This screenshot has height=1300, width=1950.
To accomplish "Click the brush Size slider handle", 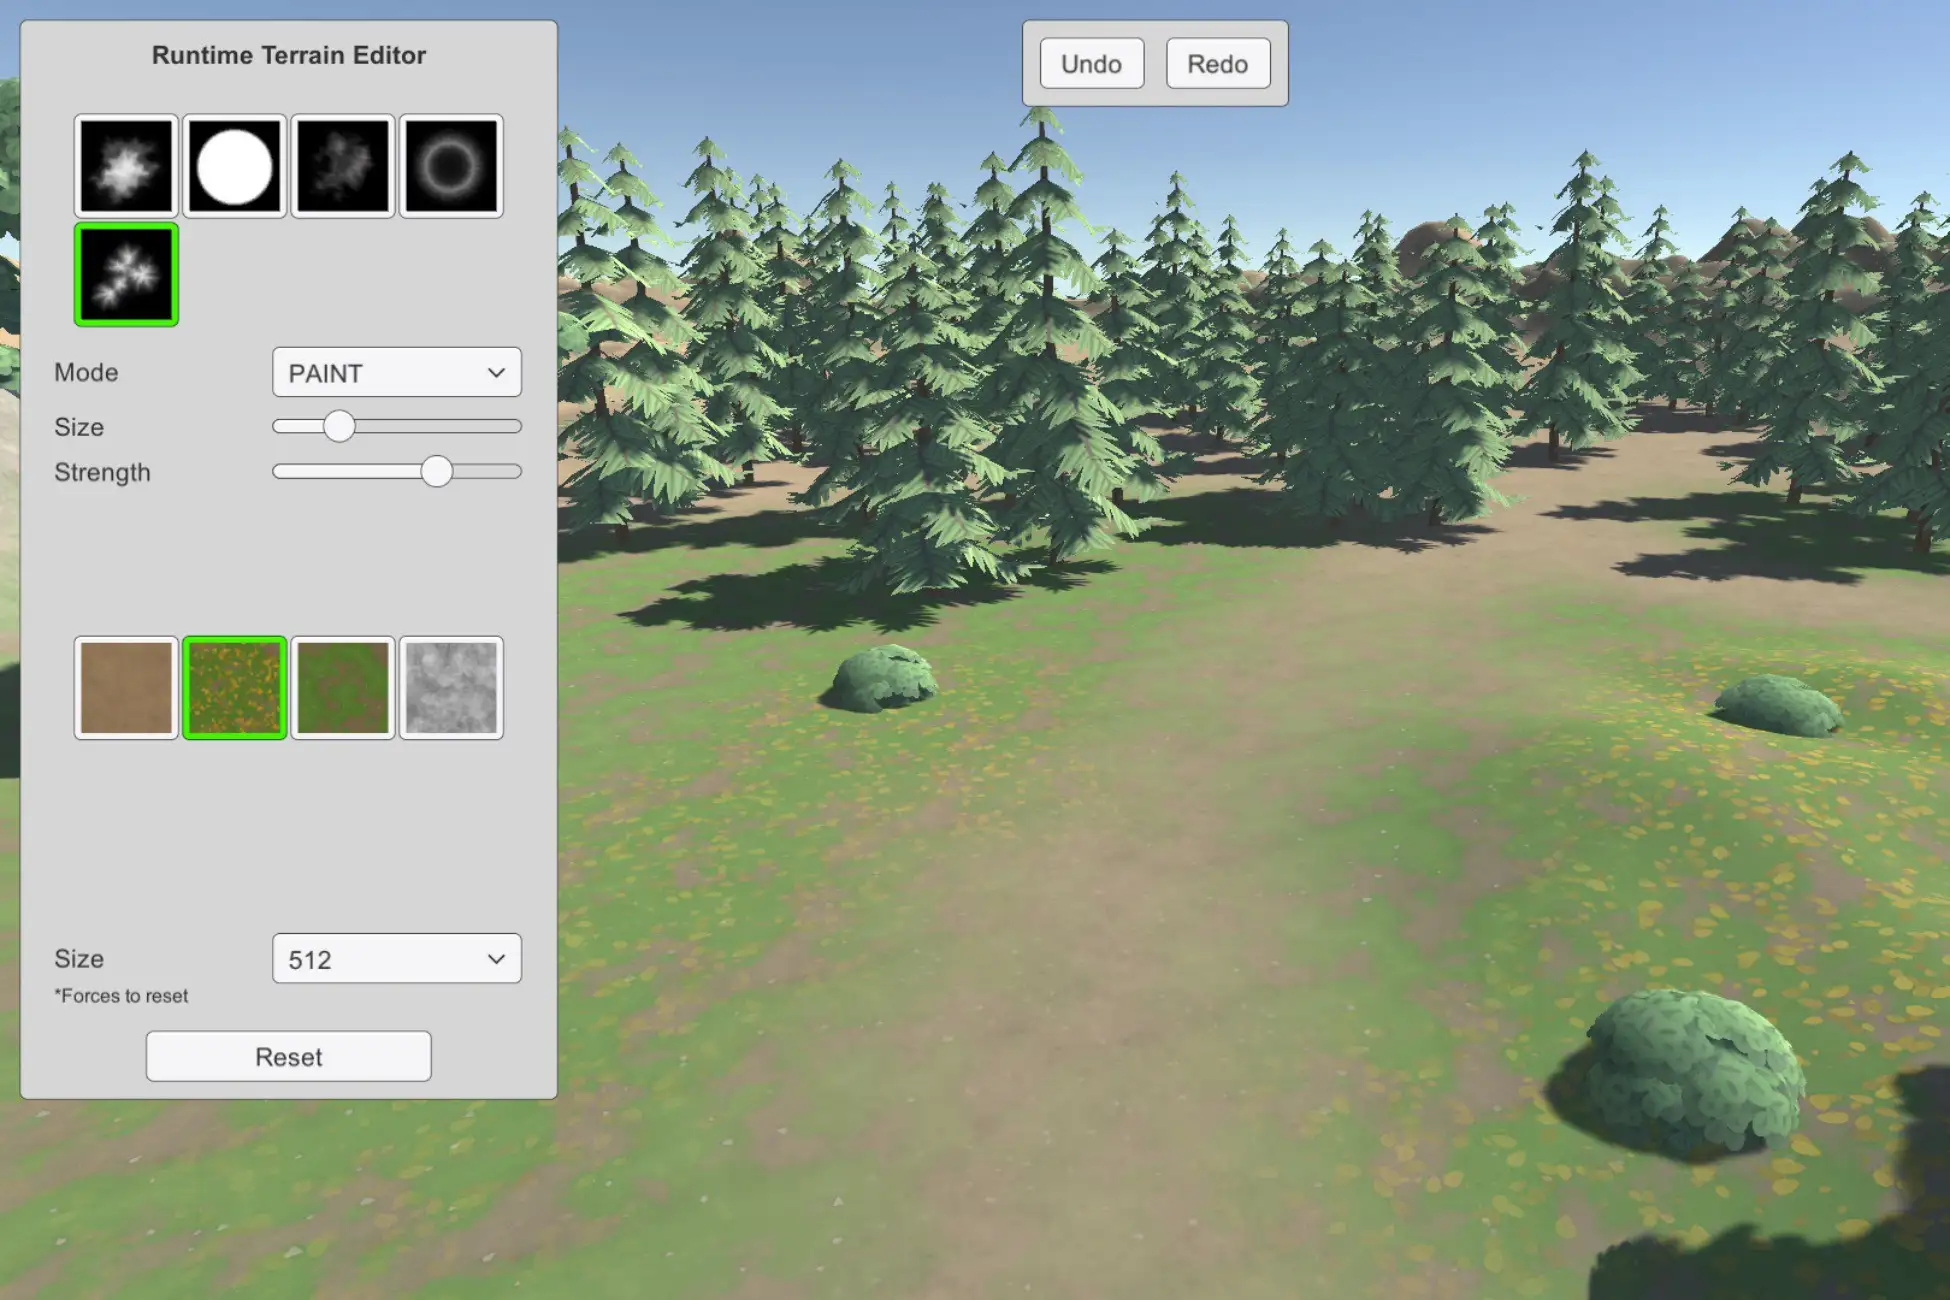I will (x=339, y=426).
